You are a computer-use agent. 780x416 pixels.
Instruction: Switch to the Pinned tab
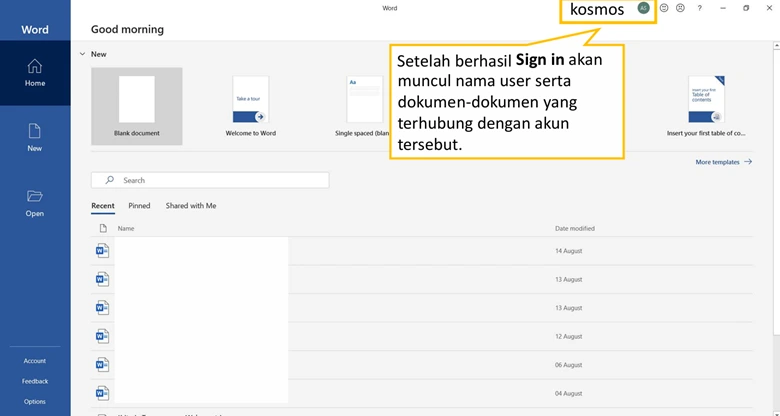click(x=139, y=206)
